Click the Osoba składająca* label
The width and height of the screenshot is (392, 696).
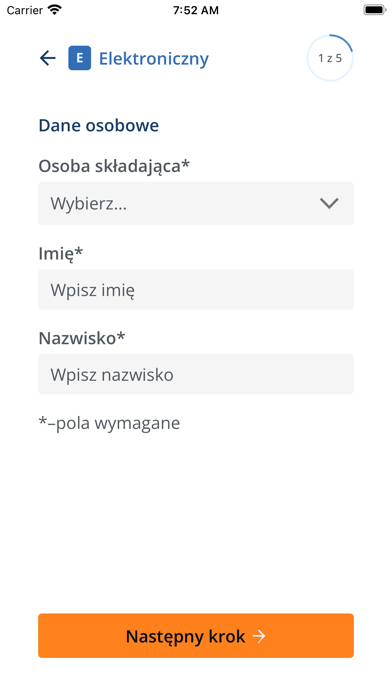[x=114, y=166]
